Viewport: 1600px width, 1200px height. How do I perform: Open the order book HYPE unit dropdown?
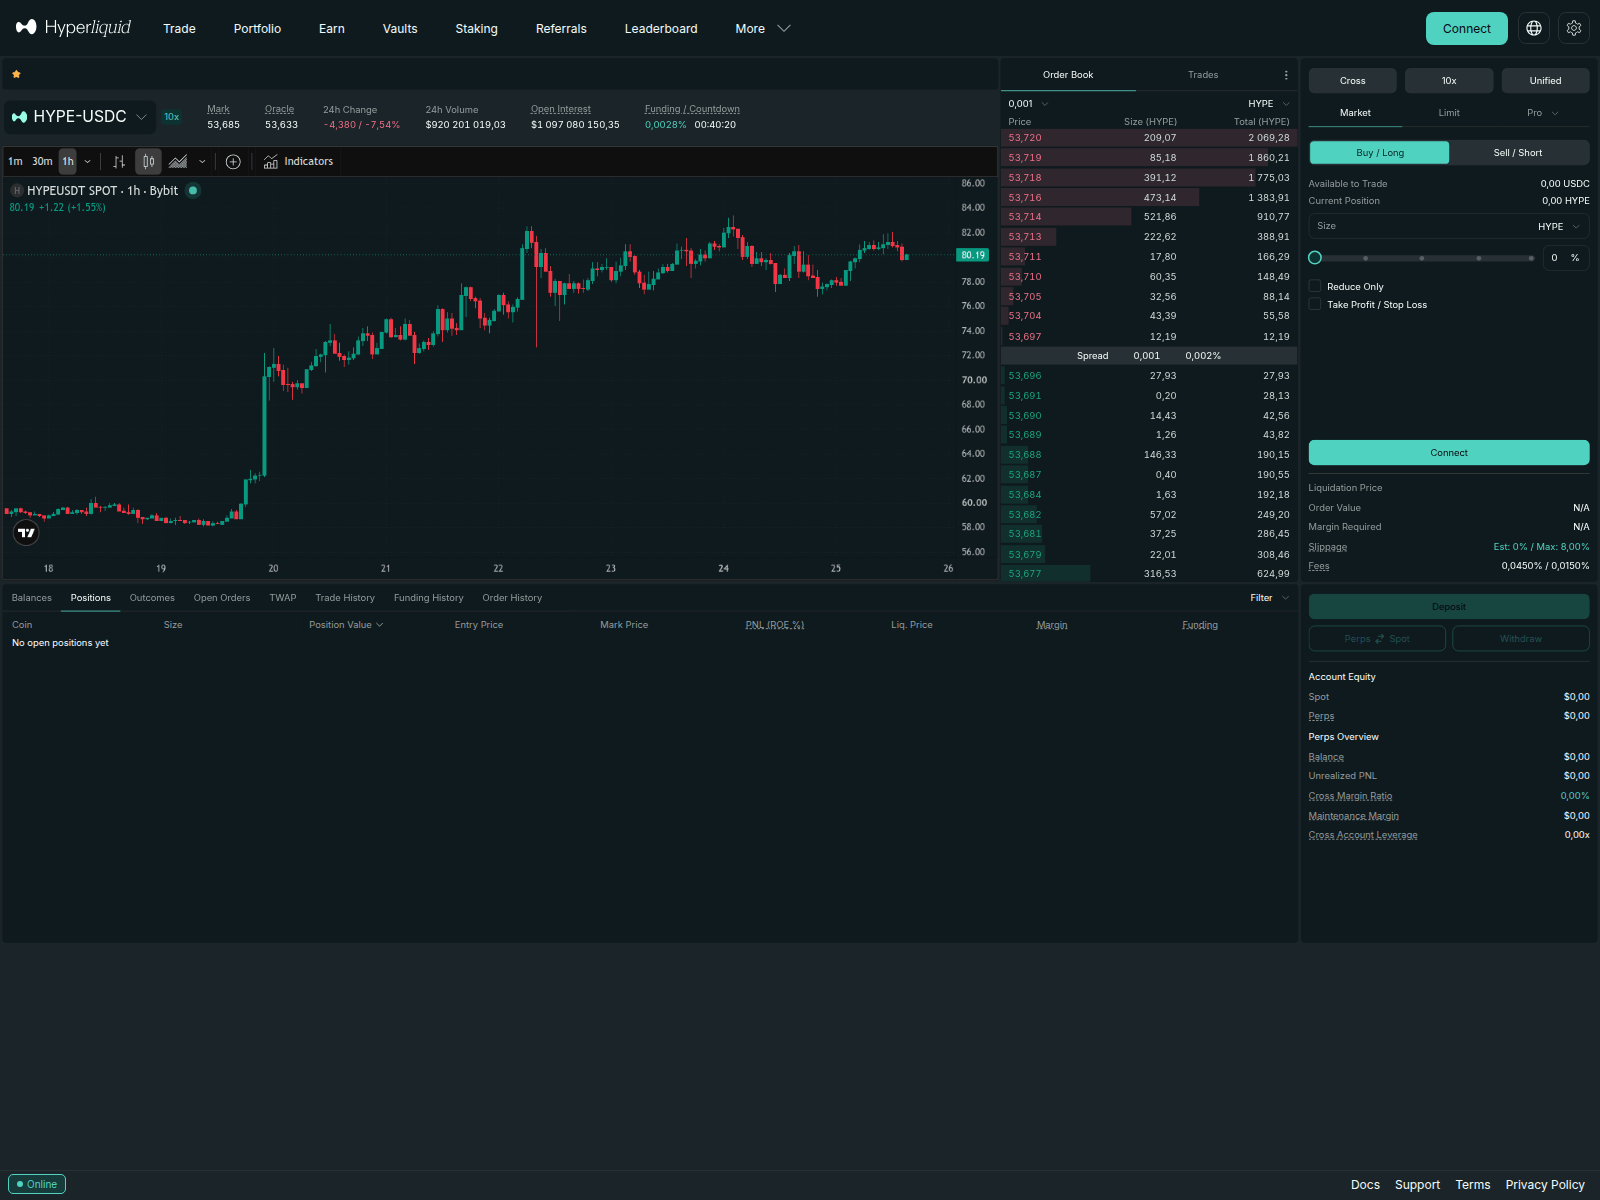point(1269,104)
